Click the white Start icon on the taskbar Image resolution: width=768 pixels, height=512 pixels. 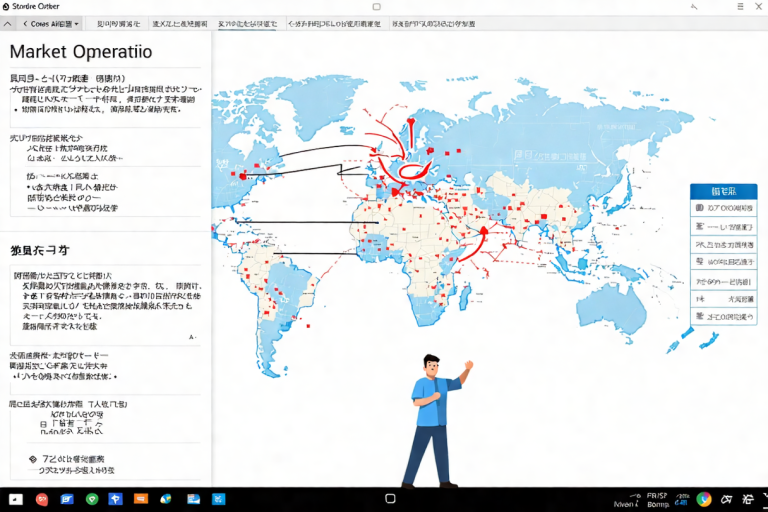pyautogui.click(x=16, y=499)
